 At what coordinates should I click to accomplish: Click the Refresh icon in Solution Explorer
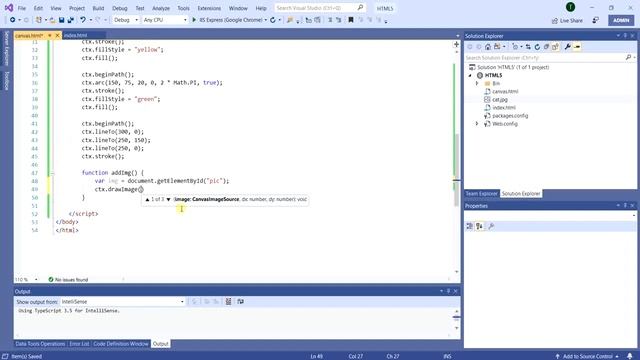point(537,47)
